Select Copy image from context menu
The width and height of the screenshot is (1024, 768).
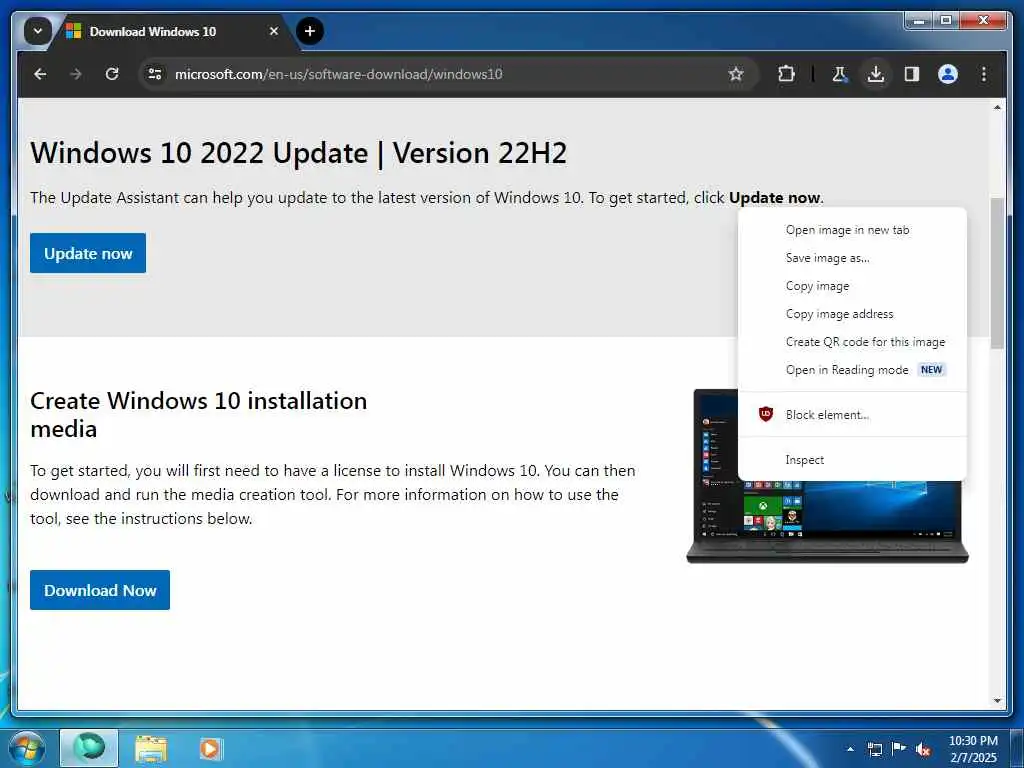click(852, 286)
